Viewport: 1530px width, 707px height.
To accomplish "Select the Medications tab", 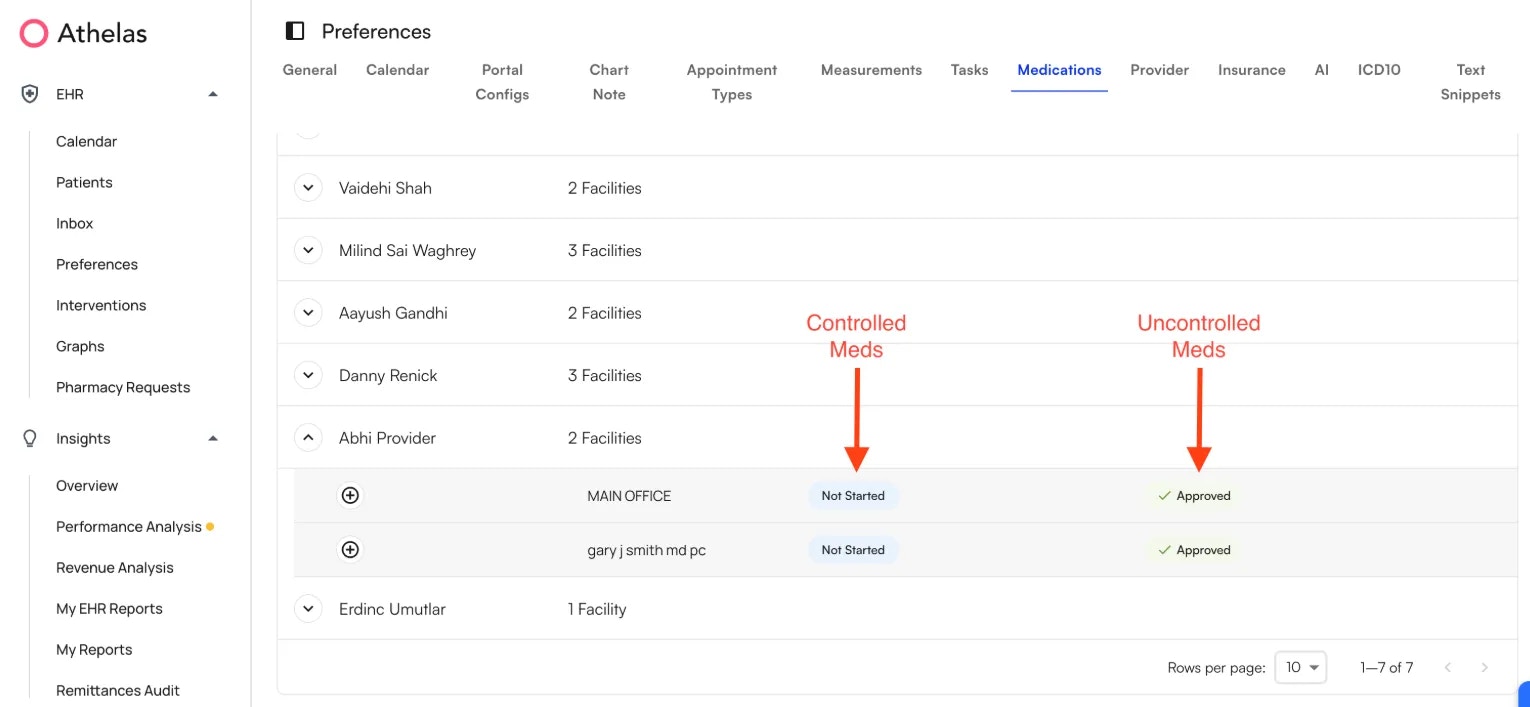I will [1059, 70].
